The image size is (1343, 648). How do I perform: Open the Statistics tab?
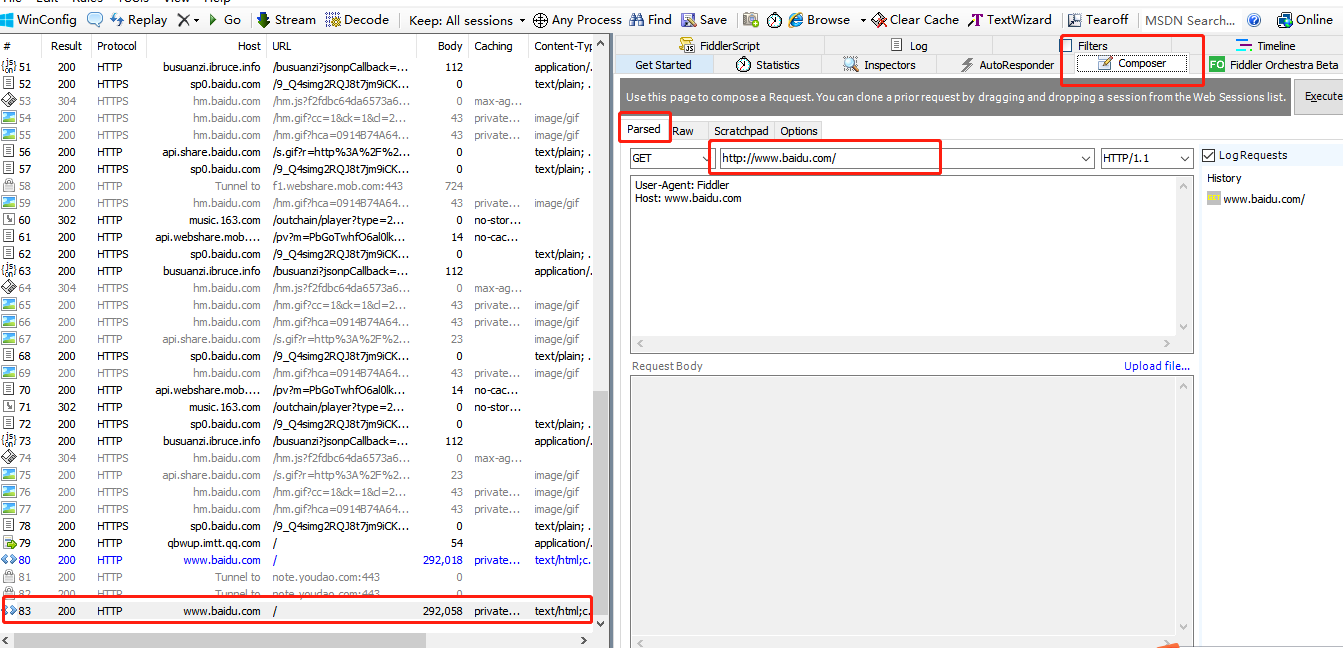point(767,65)
